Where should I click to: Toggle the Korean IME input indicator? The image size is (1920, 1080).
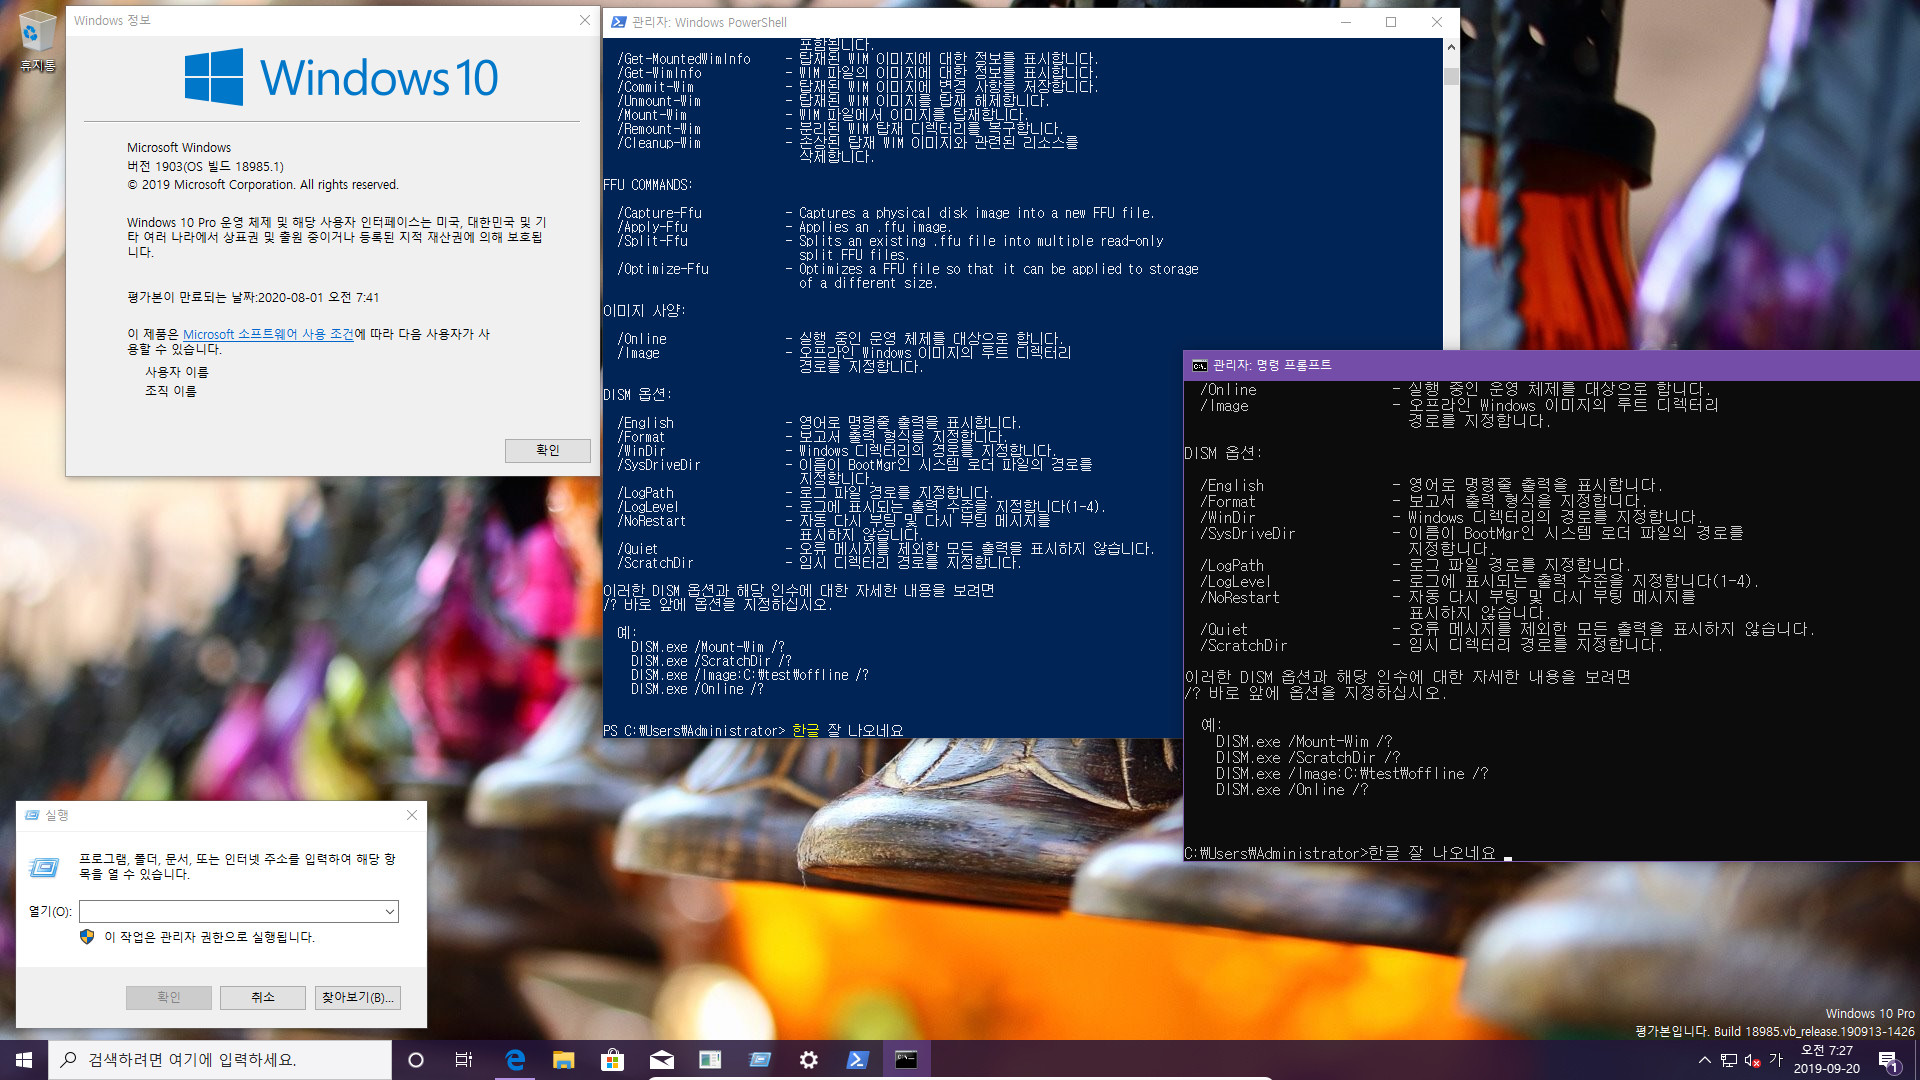point(1776,1059)
